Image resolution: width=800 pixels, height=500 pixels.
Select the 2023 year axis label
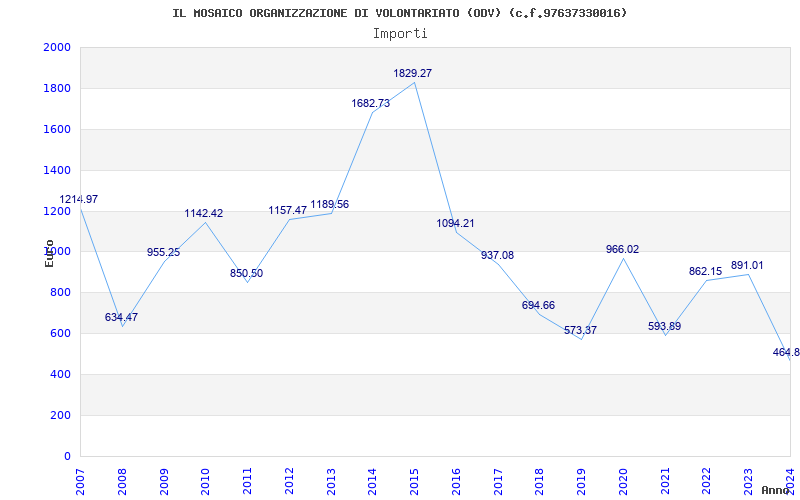(748, 482)
